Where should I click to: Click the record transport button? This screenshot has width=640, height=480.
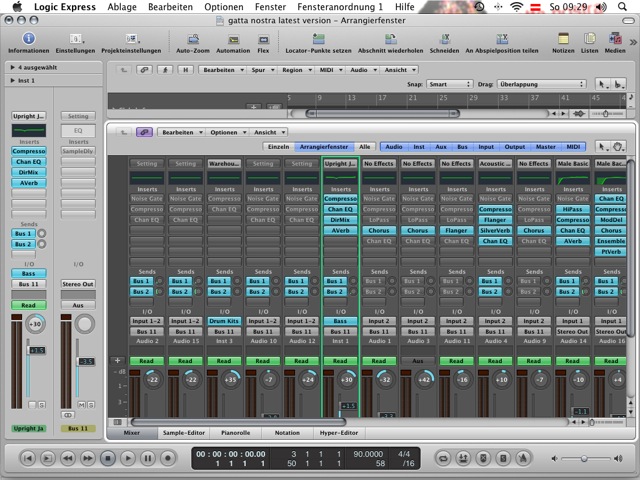click(x=168, y=458)
